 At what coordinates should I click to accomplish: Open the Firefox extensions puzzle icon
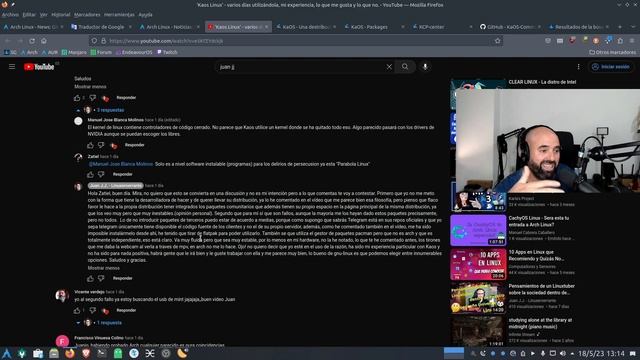click(x=620, y=41)
